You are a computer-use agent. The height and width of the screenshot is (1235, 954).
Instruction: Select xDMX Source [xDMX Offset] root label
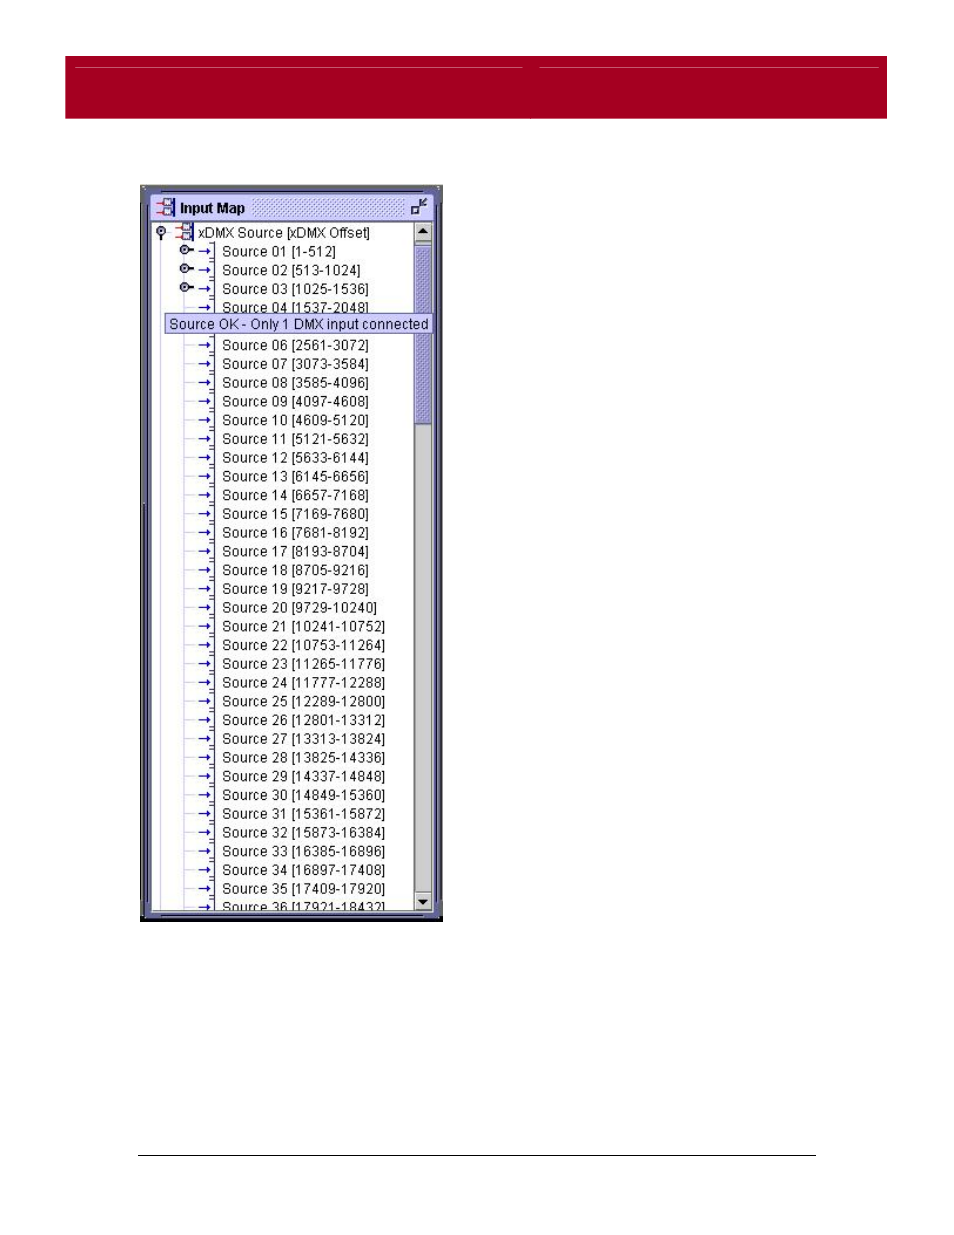pos(284,233)
